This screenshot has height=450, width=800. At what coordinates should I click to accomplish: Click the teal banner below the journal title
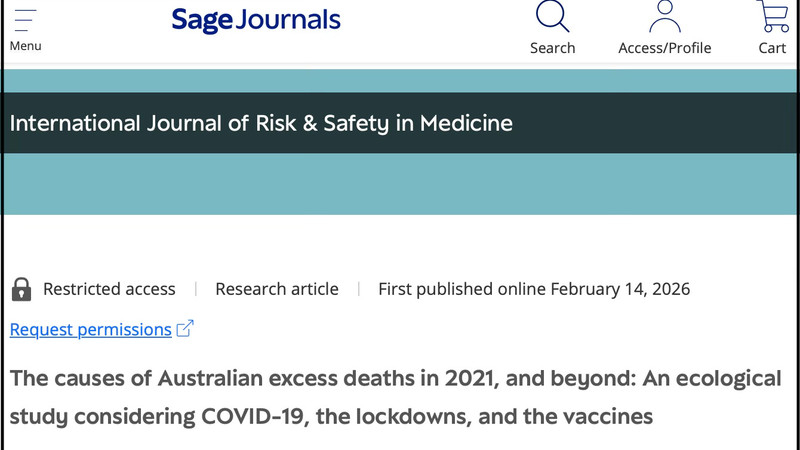click(400, 185)
